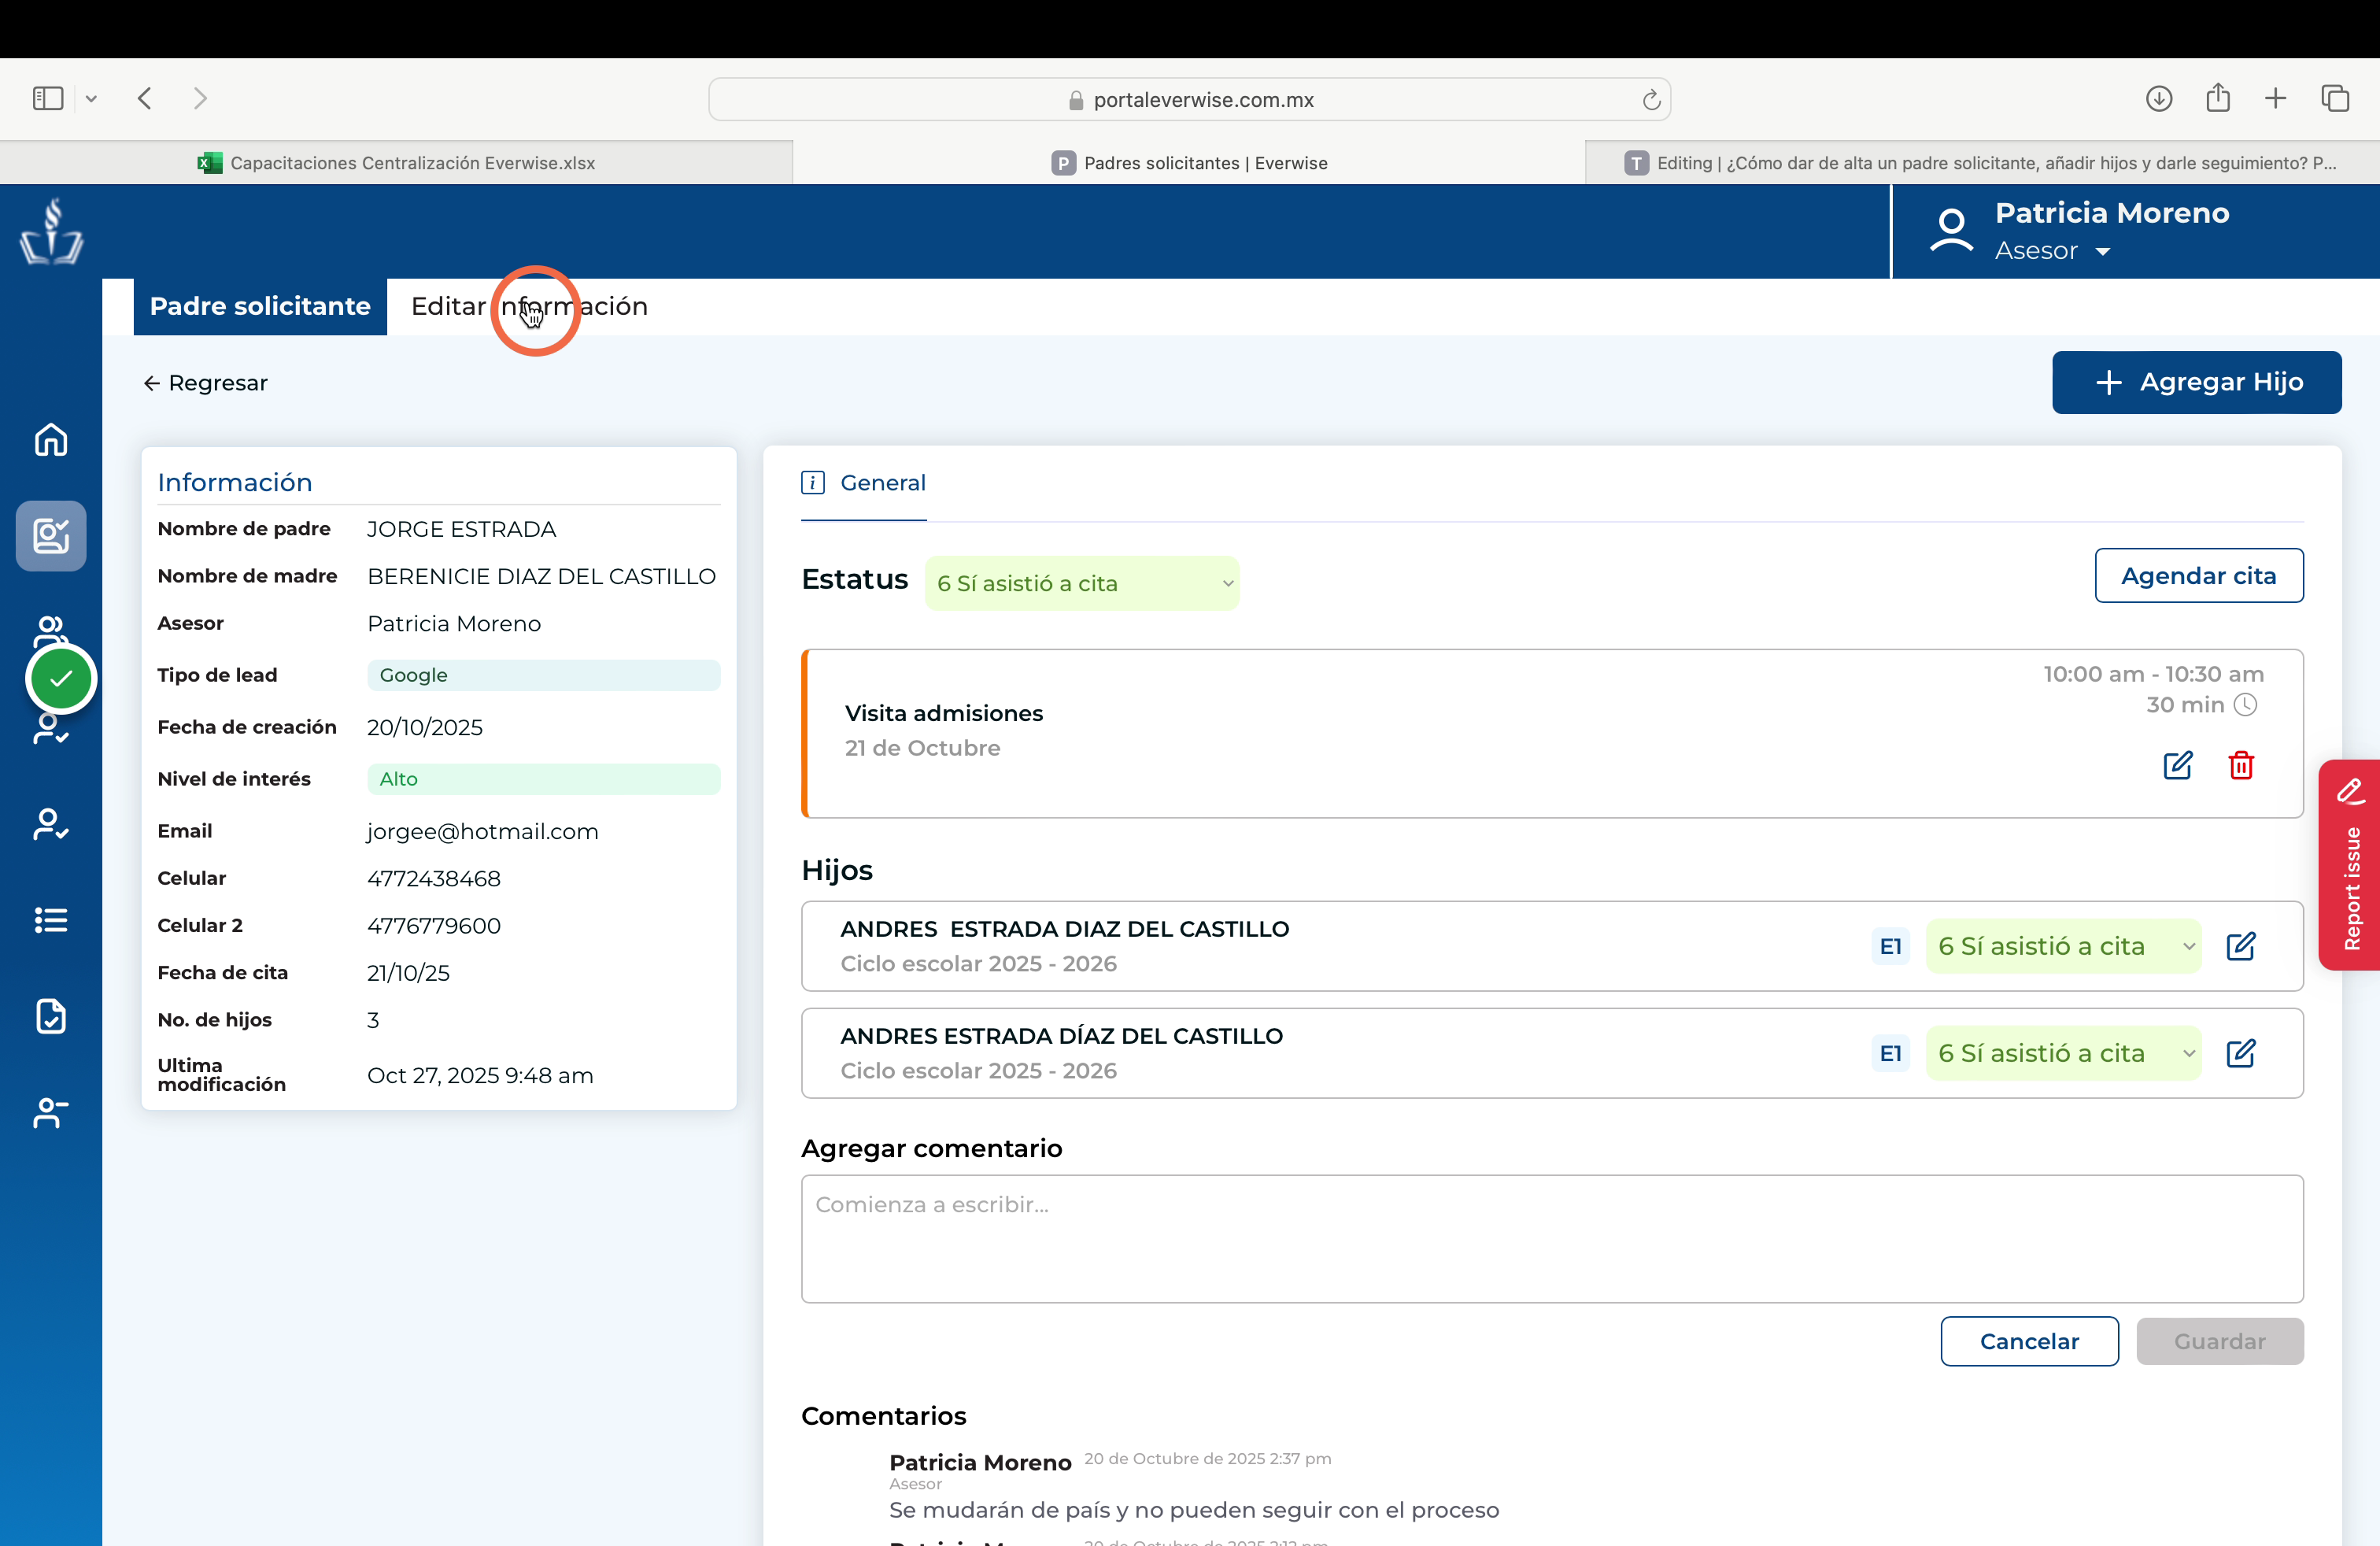The width and height of the screenshot is (2380, 1546).
Task: Open the user-minus sidebar icon
Action: click(x=51, y=1112)
